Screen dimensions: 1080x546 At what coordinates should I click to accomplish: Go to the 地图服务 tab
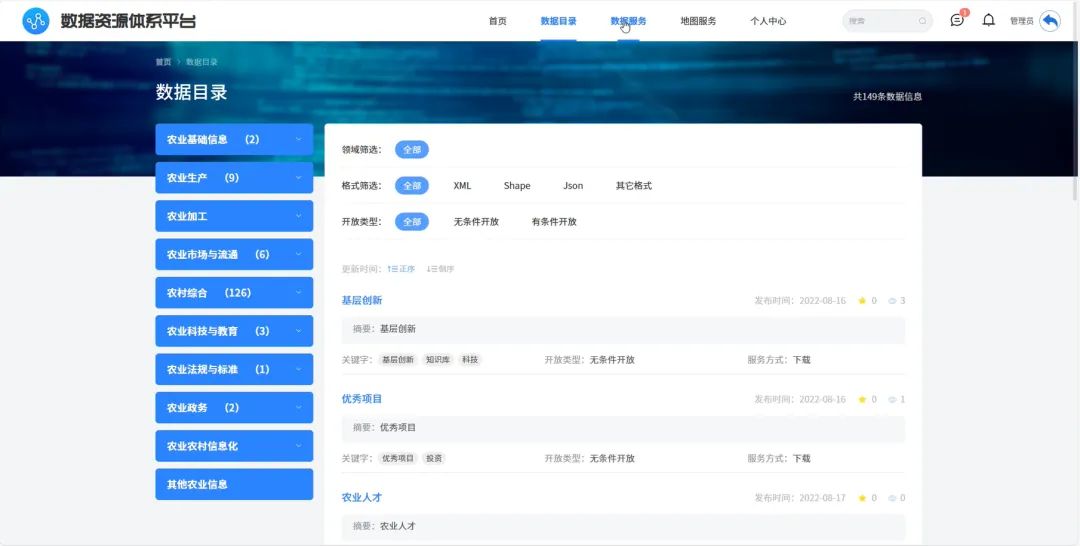(x=698, y=21)
